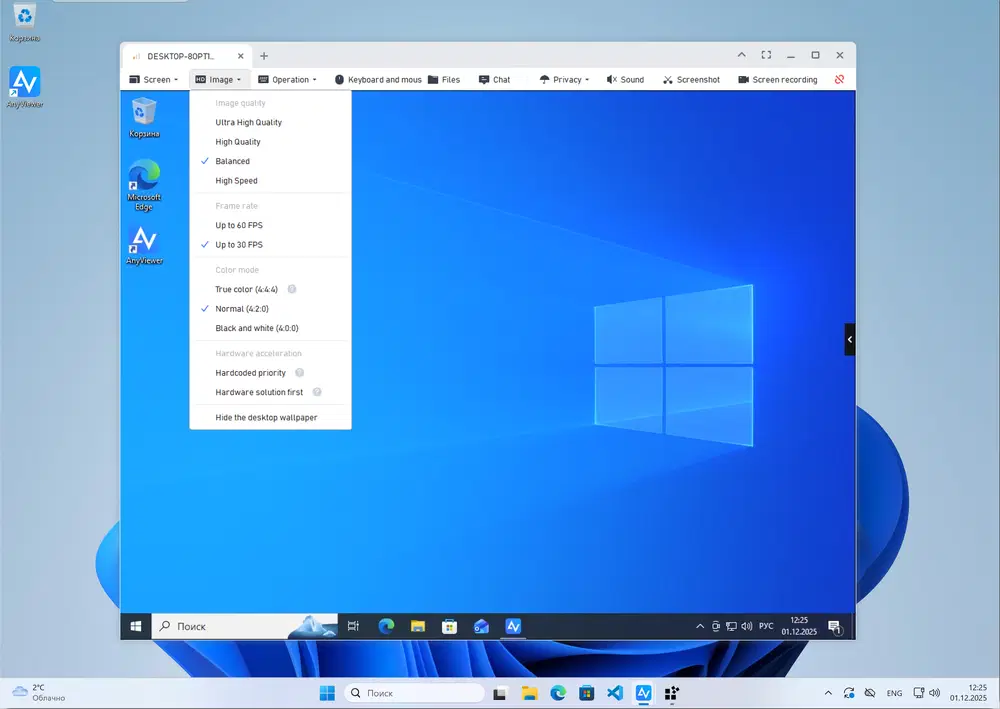This screenshot has width=1000, height=709.
Task: Click local ENG language indicator
Action: [894, 693]
